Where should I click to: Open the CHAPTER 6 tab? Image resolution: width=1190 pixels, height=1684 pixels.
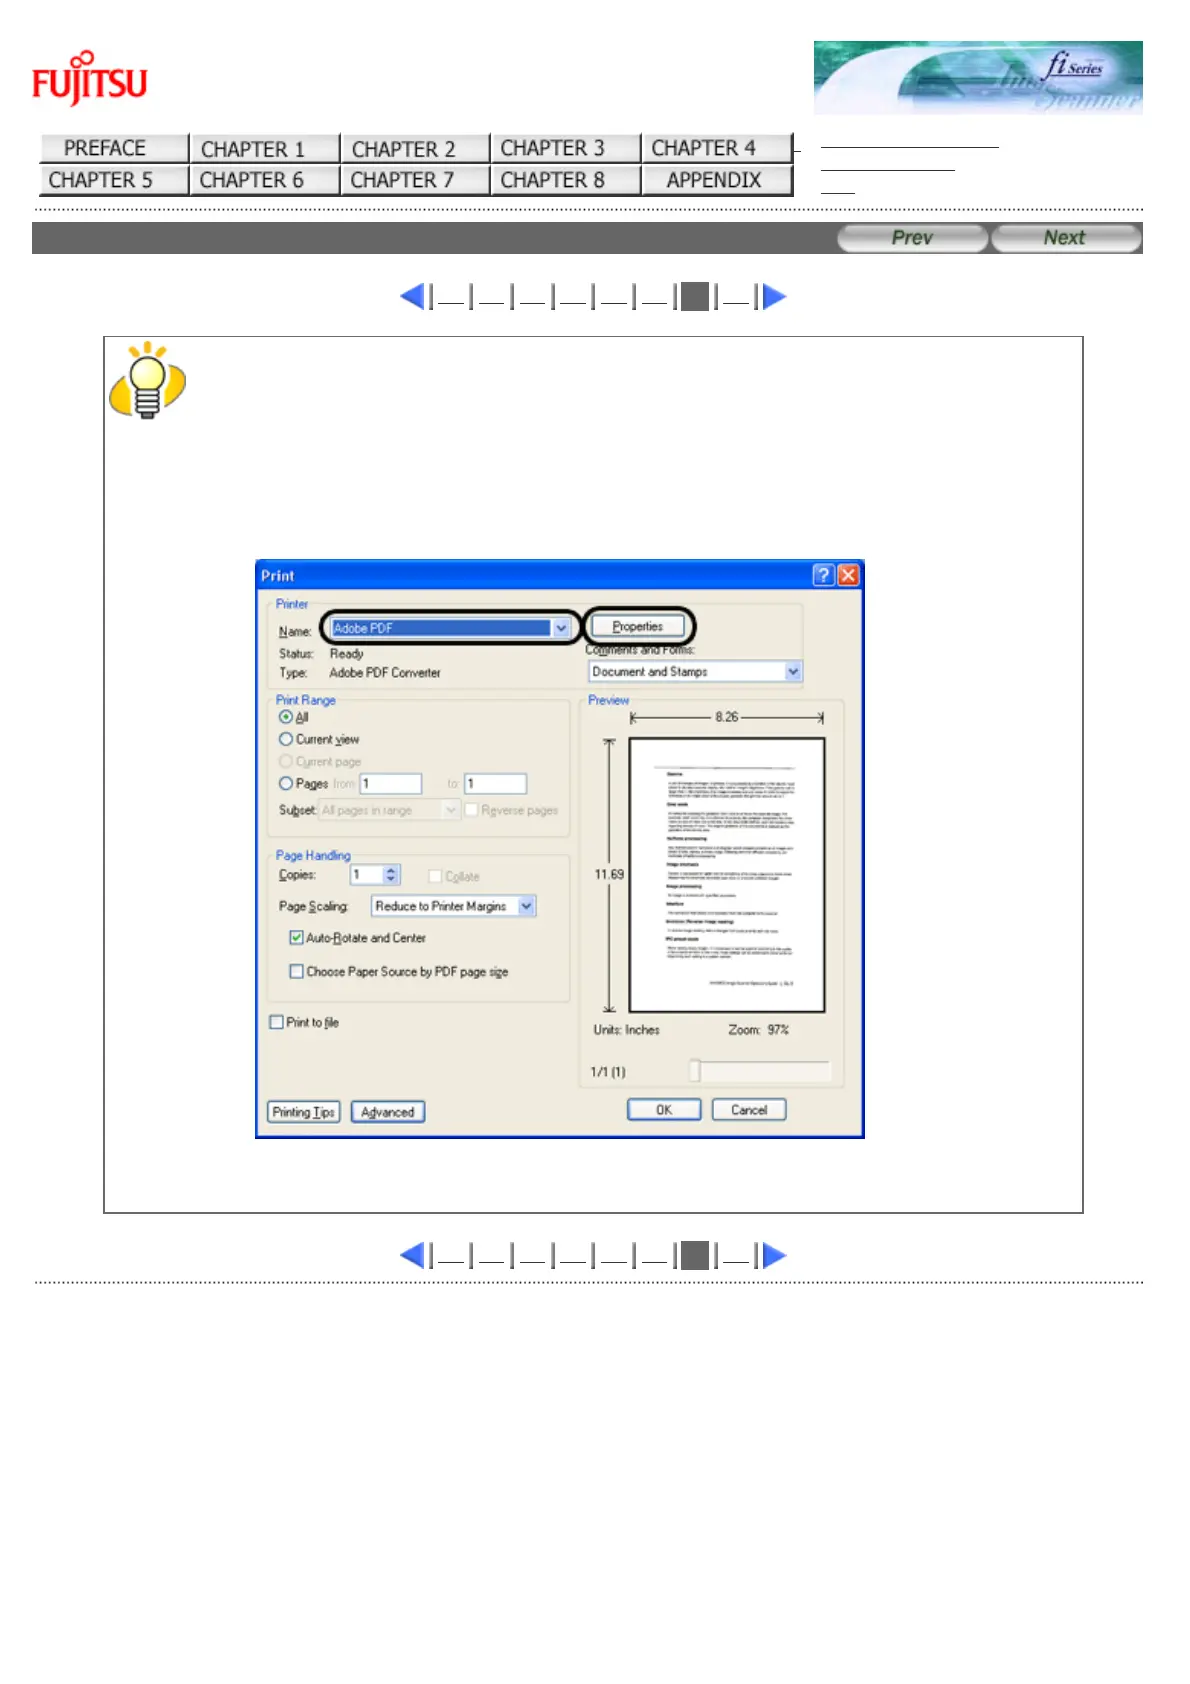pos(264,180)
